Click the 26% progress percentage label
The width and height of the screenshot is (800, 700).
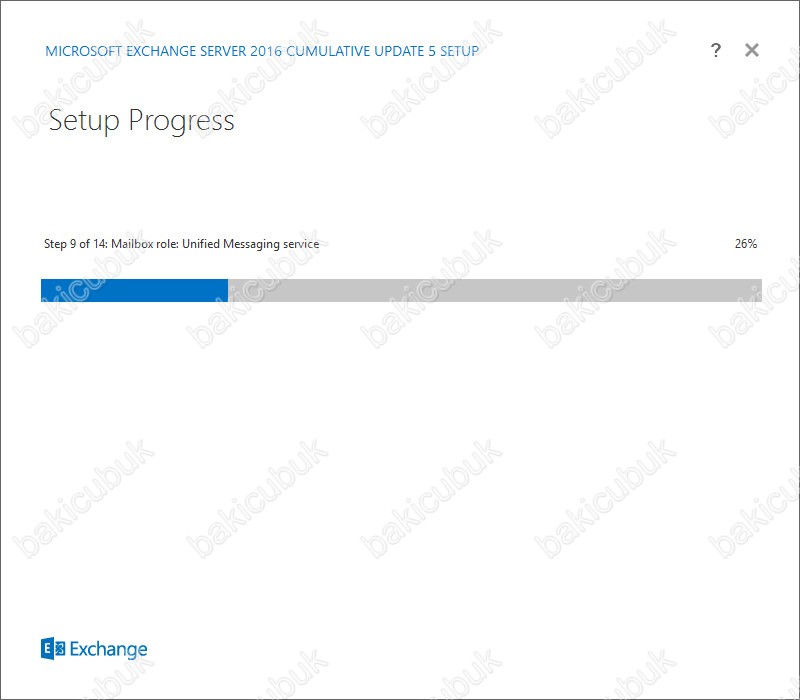745,244
